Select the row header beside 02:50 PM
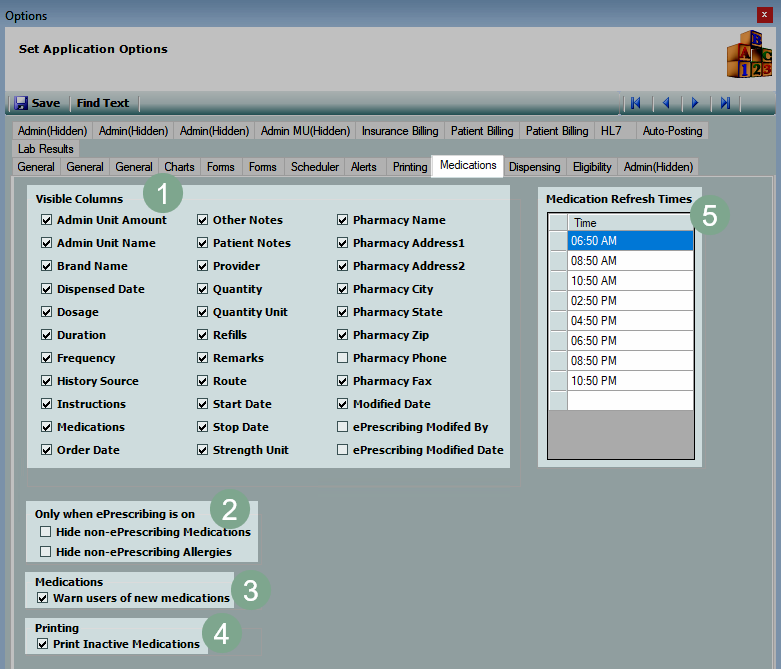The height and width of the screenshot is (669, 781). tap(558, 301)
